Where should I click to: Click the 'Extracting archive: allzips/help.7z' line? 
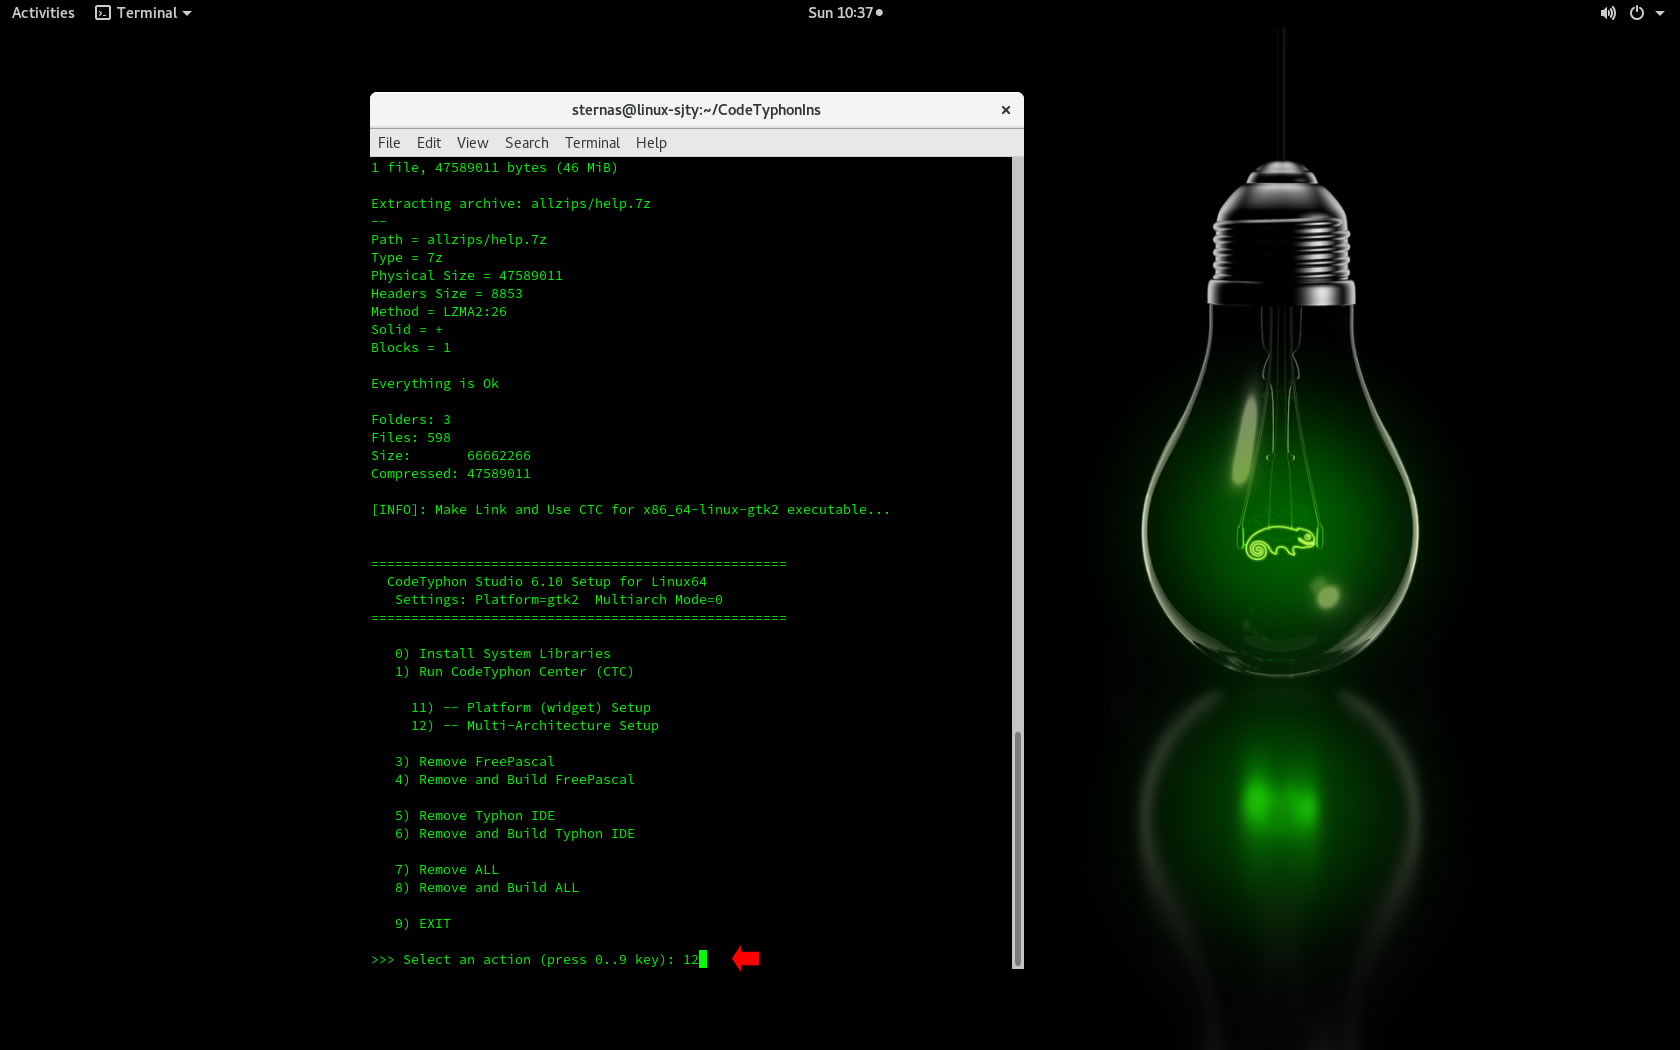tap(511, 204)
